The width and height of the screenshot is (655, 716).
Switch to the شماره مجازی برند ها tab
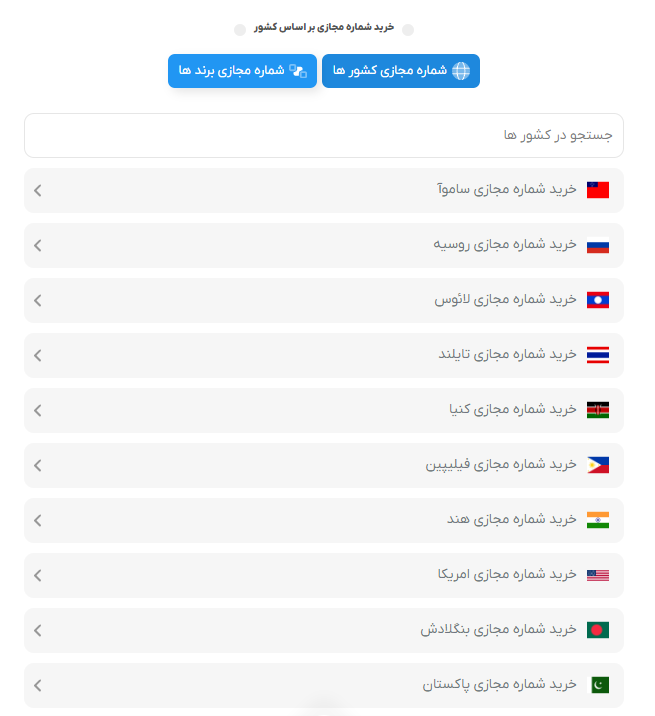pos(242,71)
